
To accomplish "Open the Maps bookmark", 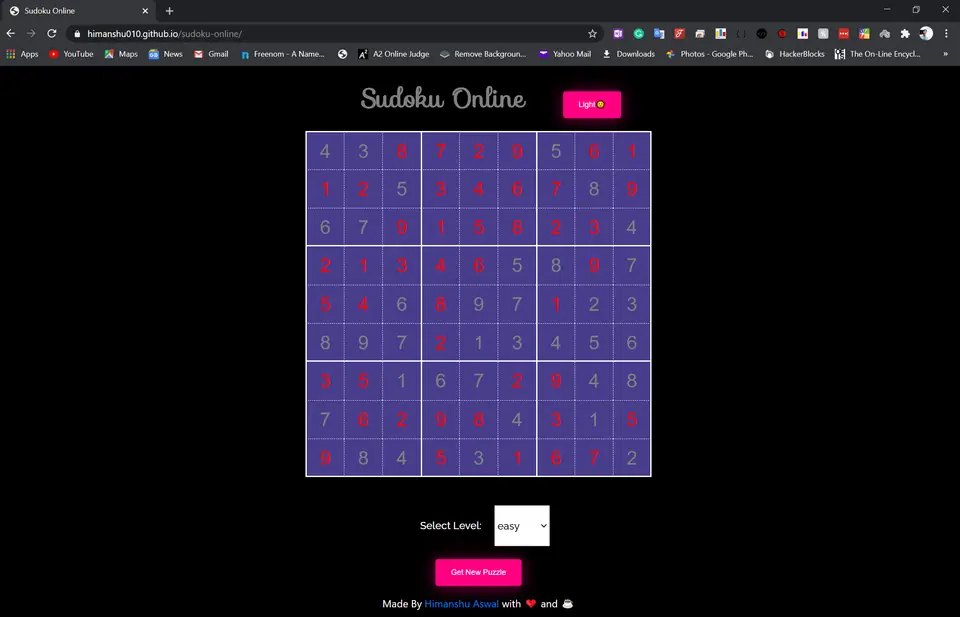I will click(x=121, y=54).
